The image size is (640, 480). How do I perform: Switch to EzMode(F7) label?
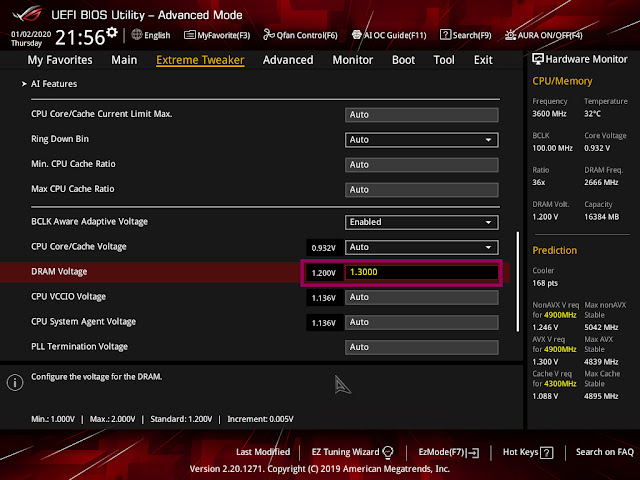(442, 452)
